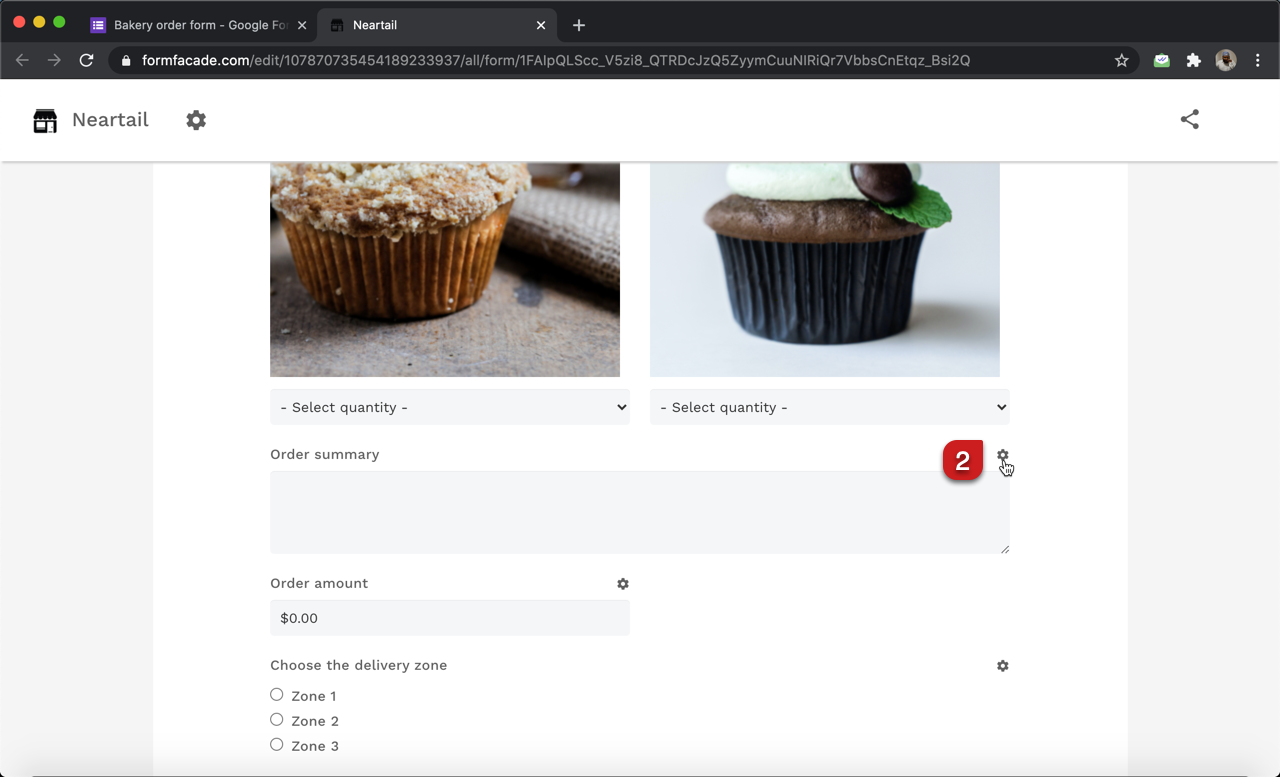Viewport: 1280px width, 777px height.
Task: Click the Neartail store icon
Action: pos(45,119)
